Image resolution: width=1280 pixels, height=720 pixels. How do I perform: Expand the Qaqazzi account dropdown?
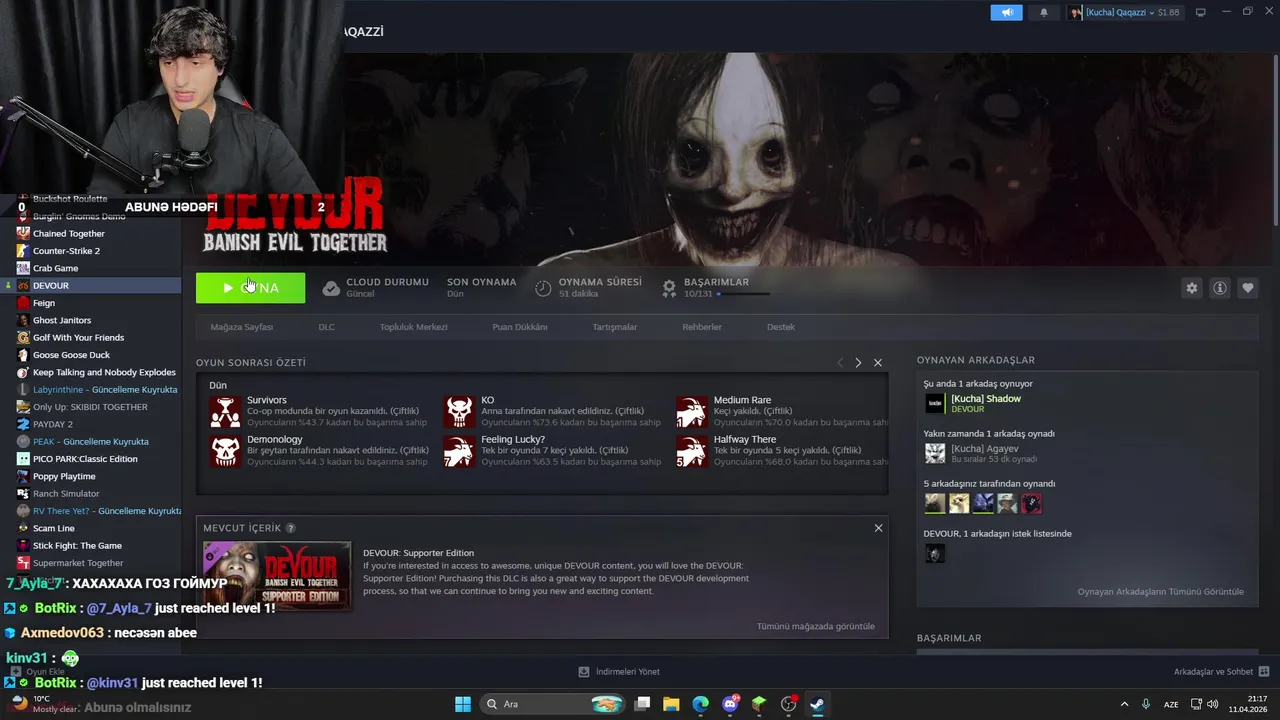point(1125,12)
